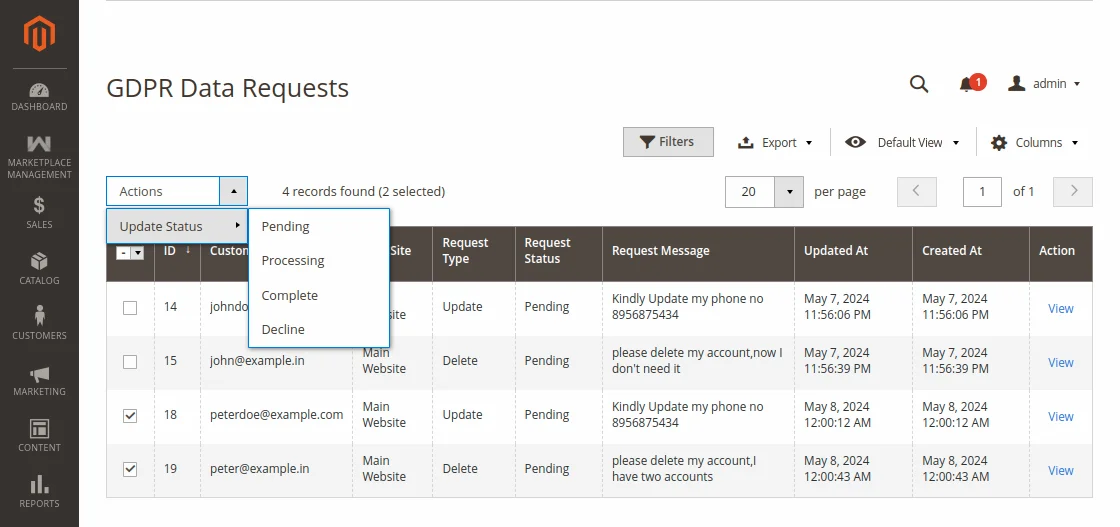Click the Filters button

[x=668, y=142]
